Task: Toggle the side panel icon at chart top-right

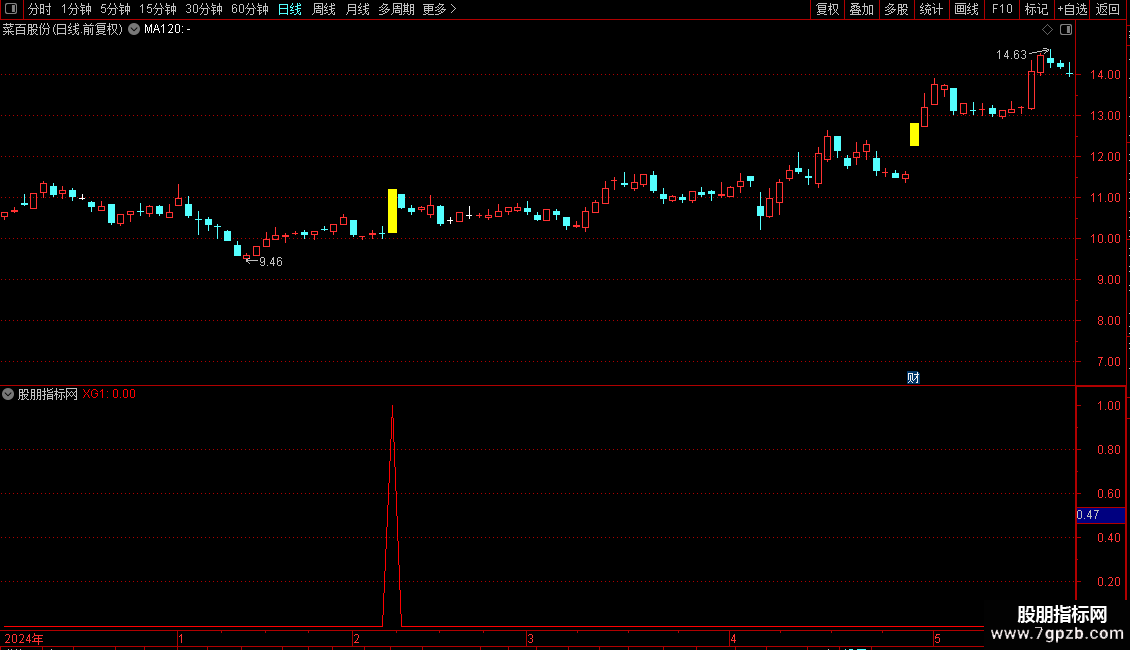Action: coord(1066,30)
